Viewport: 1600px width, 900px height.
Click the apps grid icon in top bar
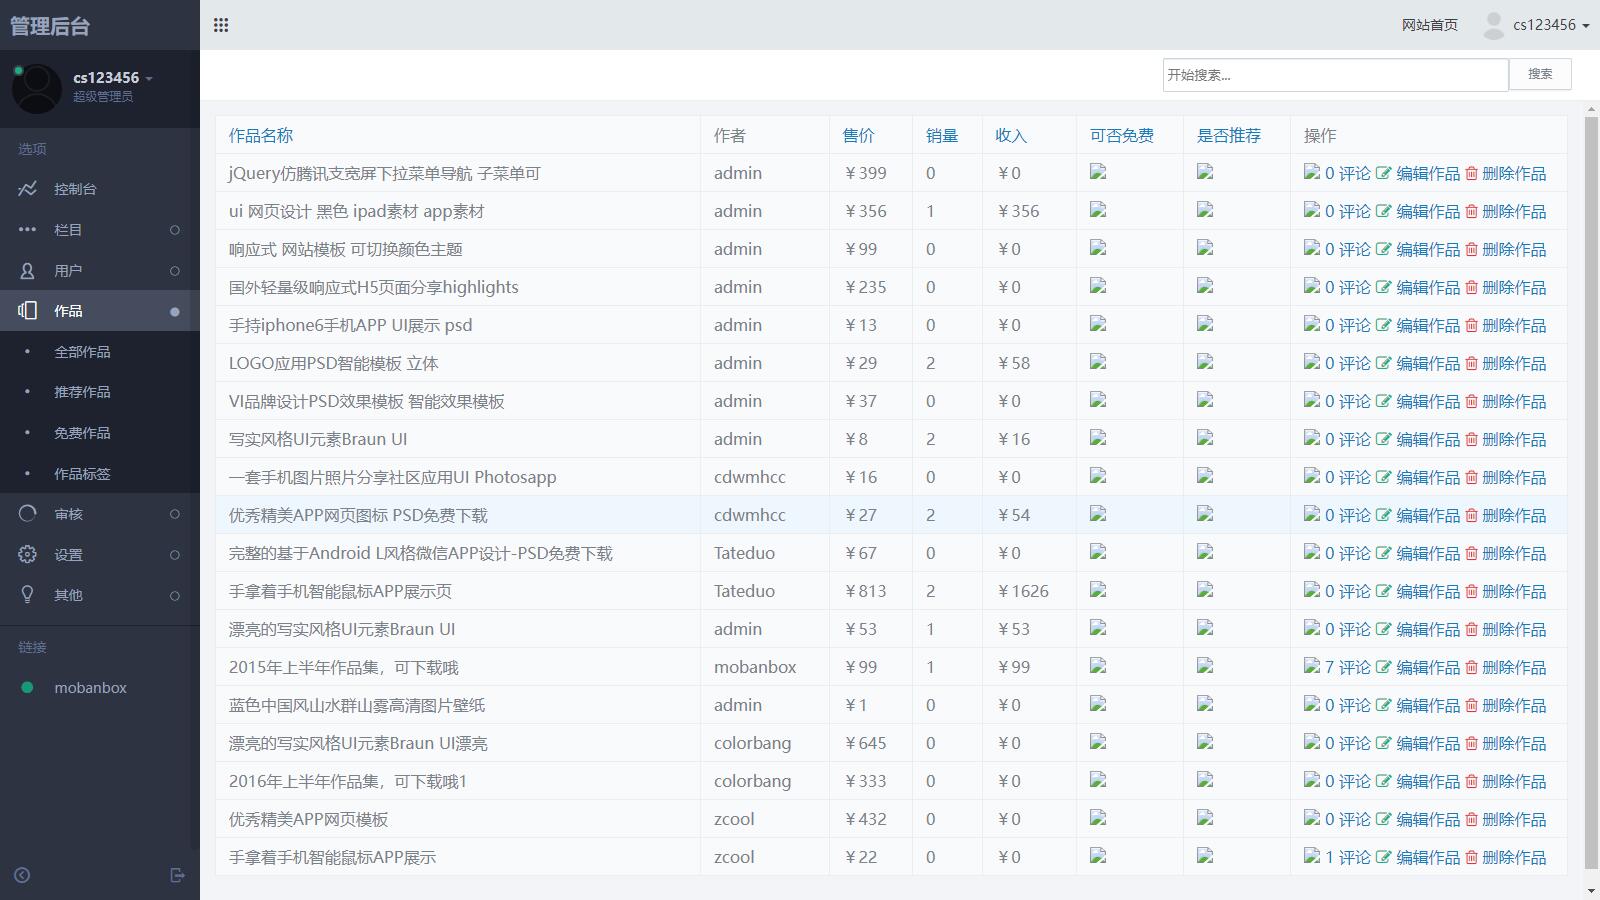pos(221,25)
